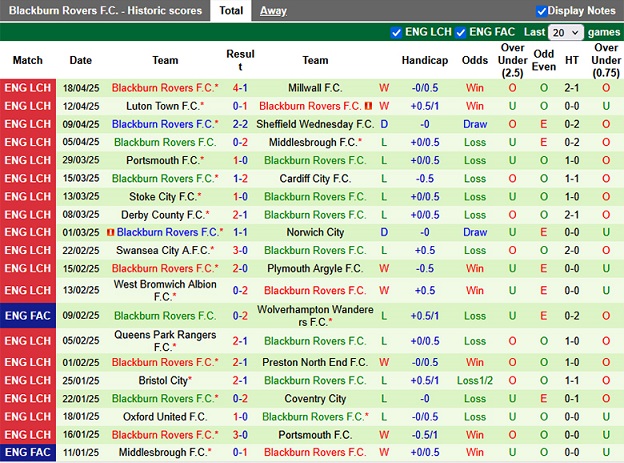
Task: Open Blackburn Rovers F.C. link in 18/04/25 row
Action: point(165,88)
